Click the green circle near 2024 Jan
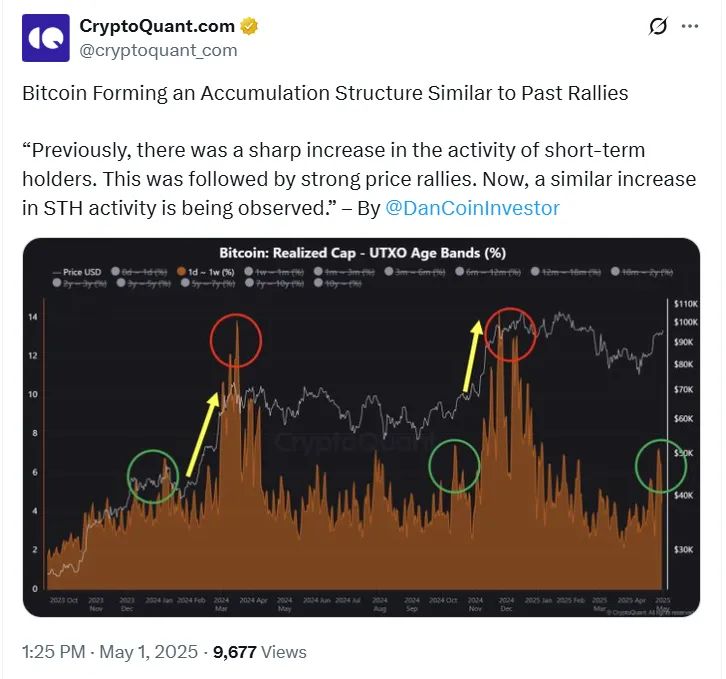Screen dimensions: 726x679 (x=153, y=477)
